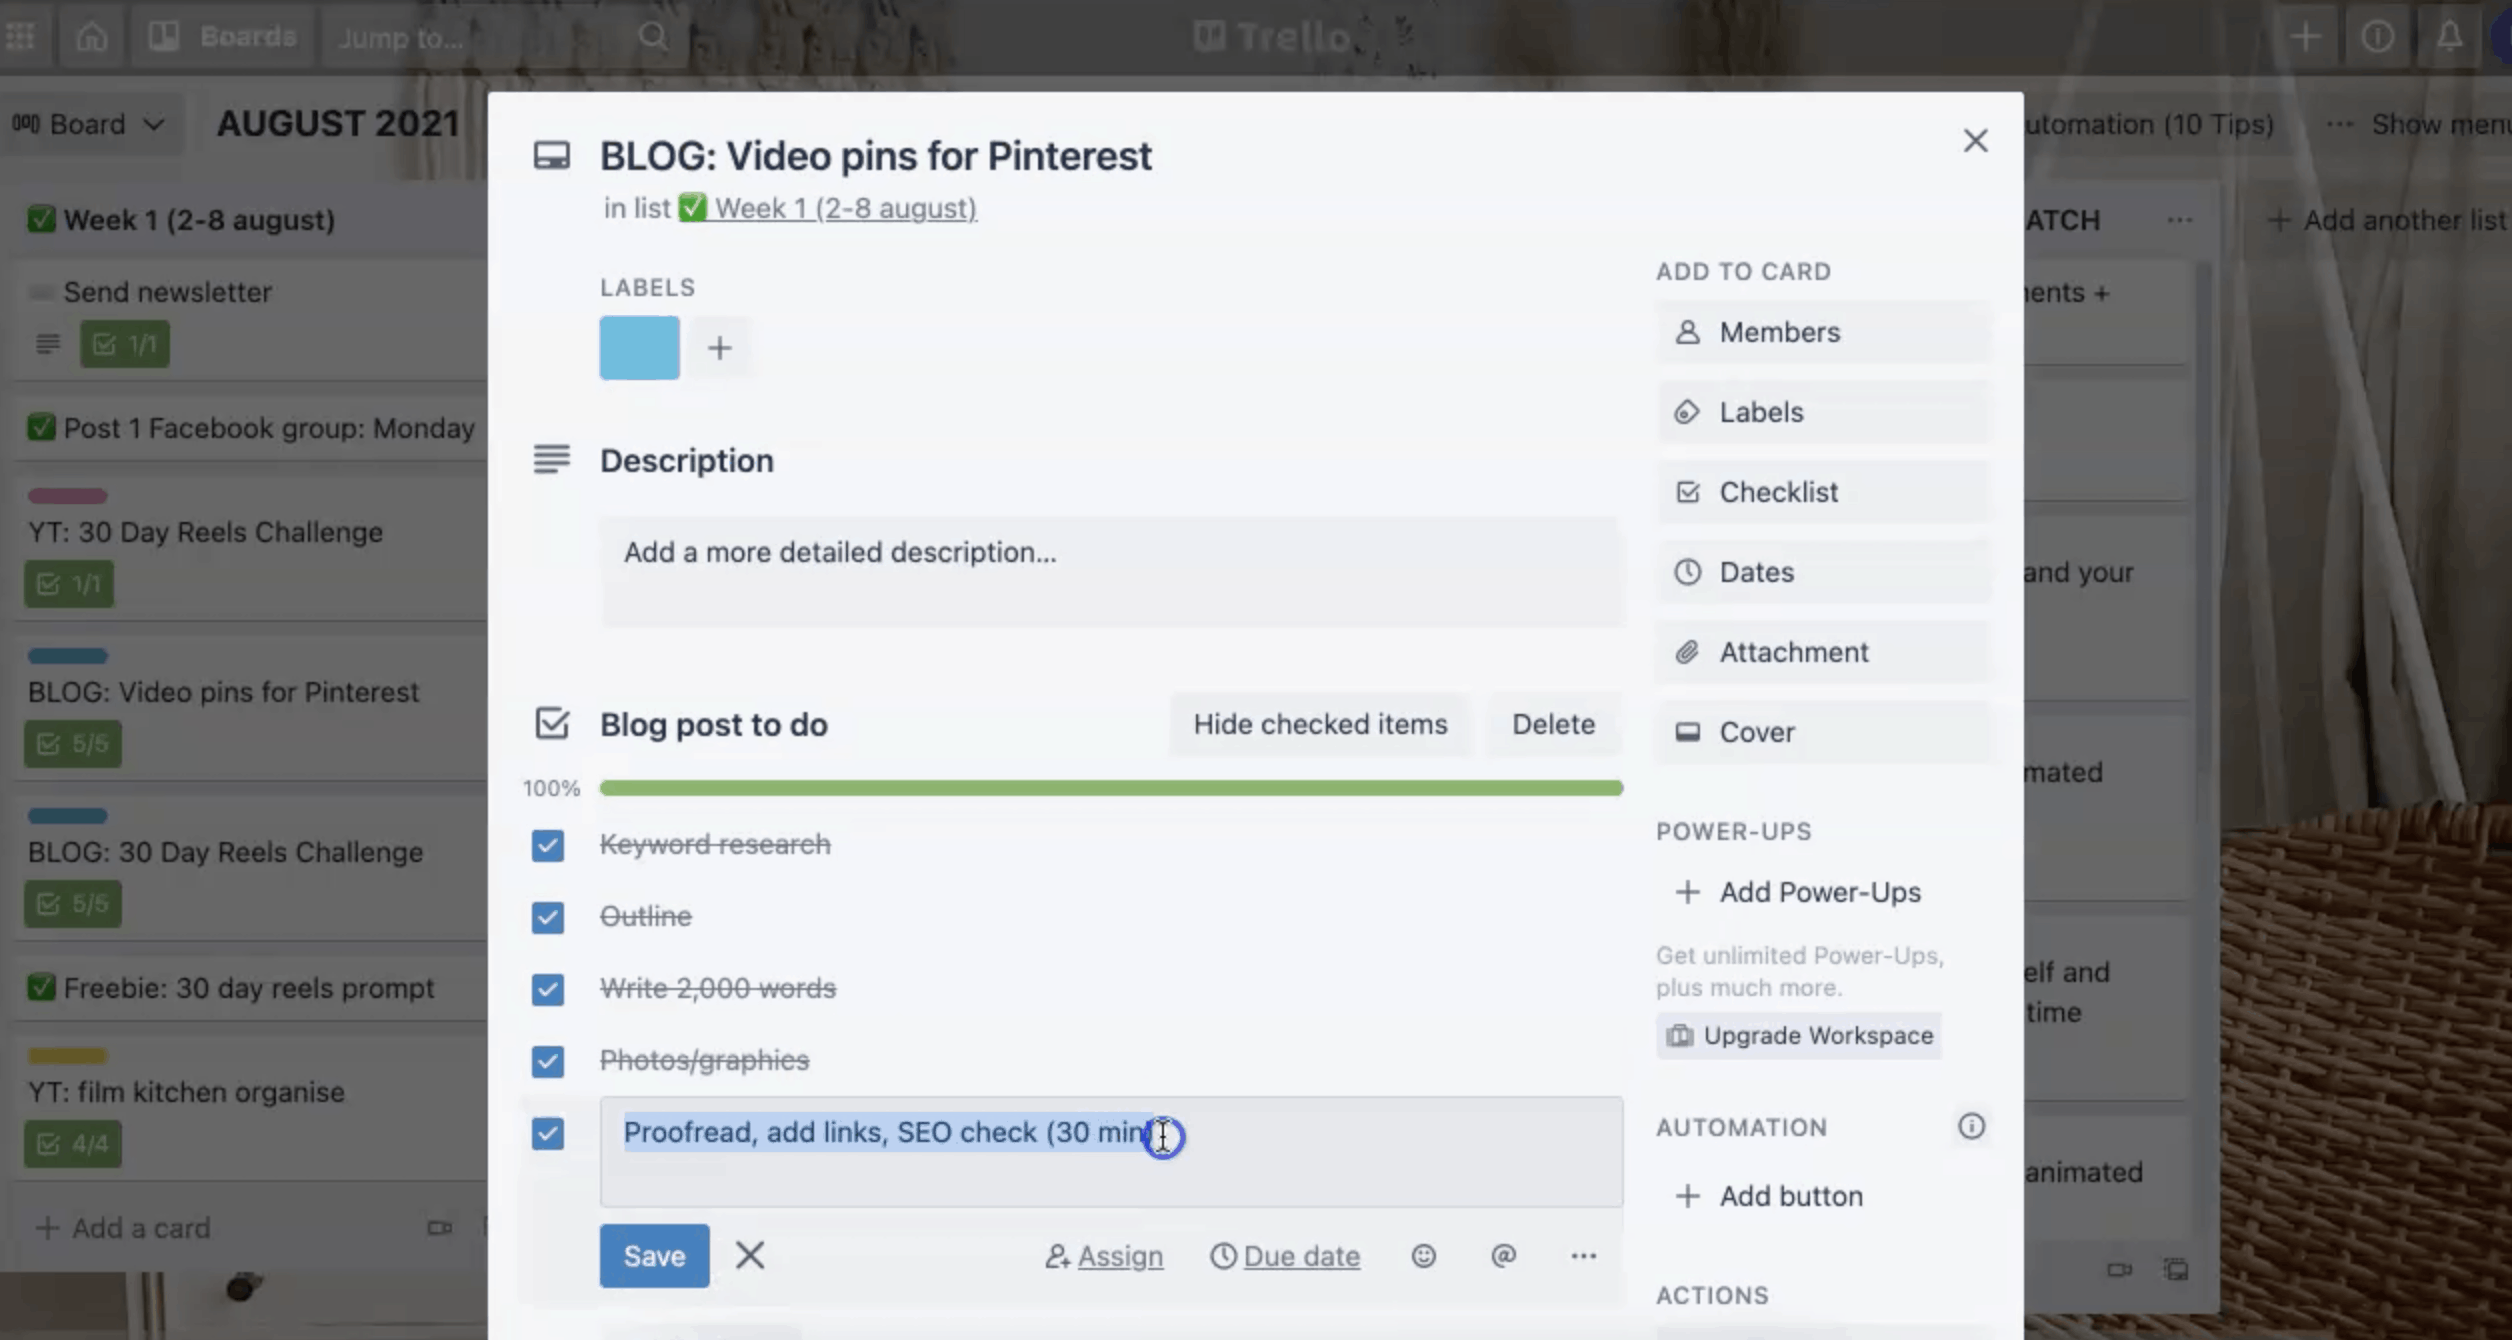Click the checklist progress bar
2512x1340 pixels.
pos(1111,788)
